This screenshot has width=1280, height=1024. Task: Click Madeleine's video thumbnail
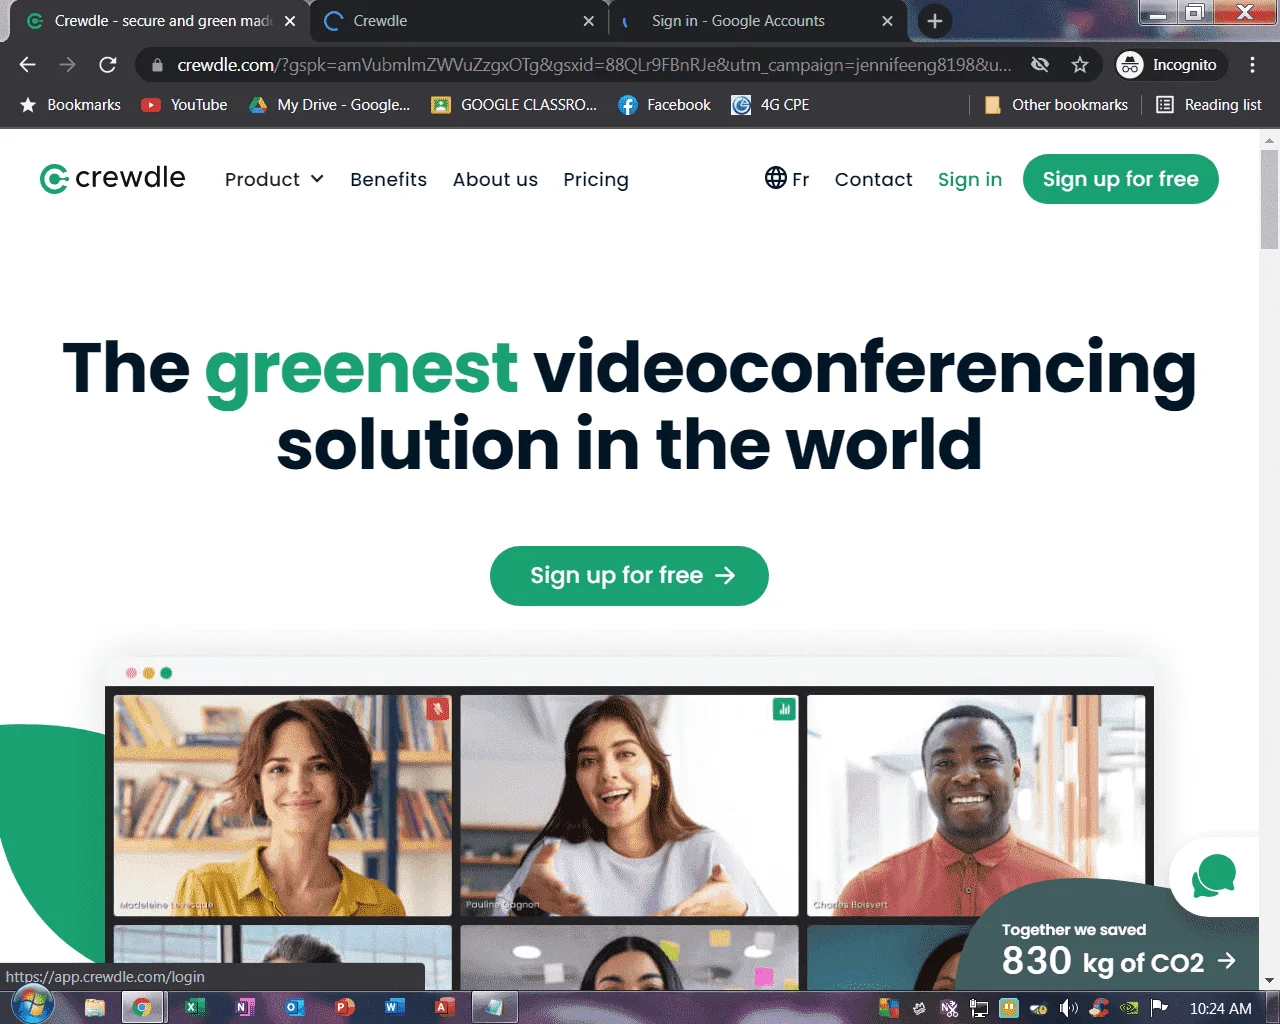(x=283, y=805)
